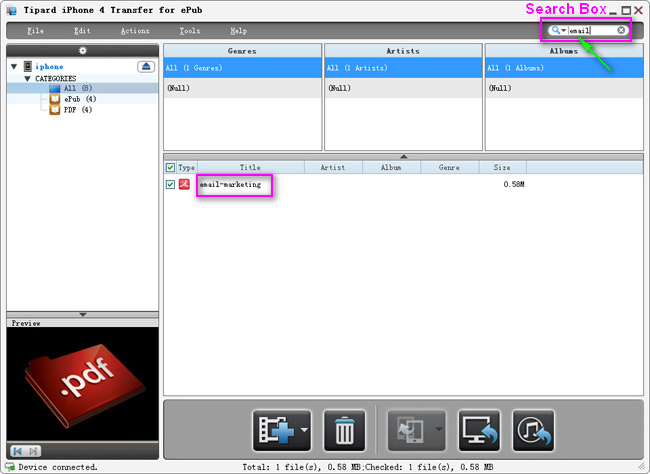650x474 pixels.
Task: Select the All (8) category
Action: point(82,88)
